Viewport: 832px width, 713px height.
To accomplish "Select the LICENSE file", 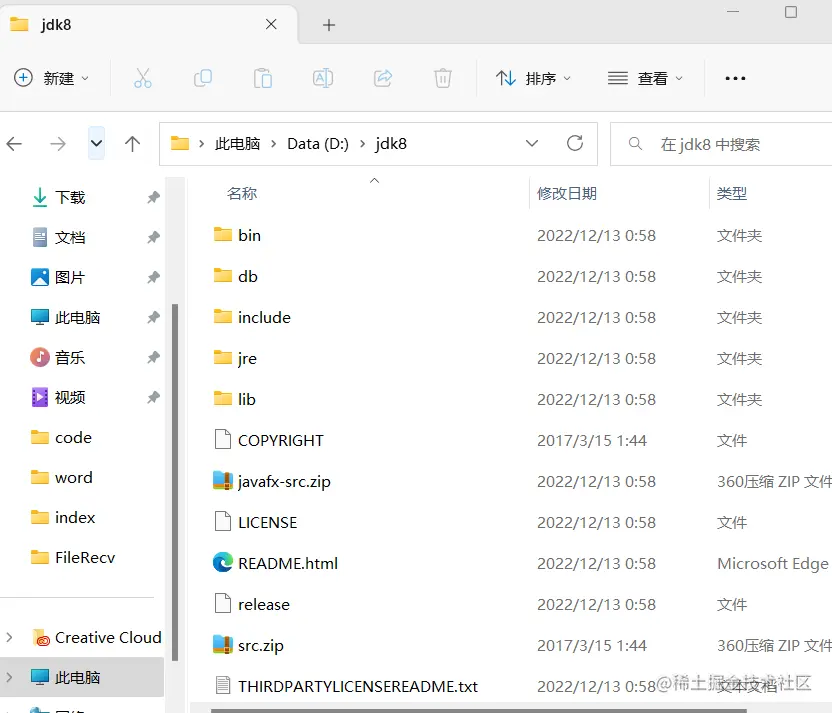I will pos(267,522).
